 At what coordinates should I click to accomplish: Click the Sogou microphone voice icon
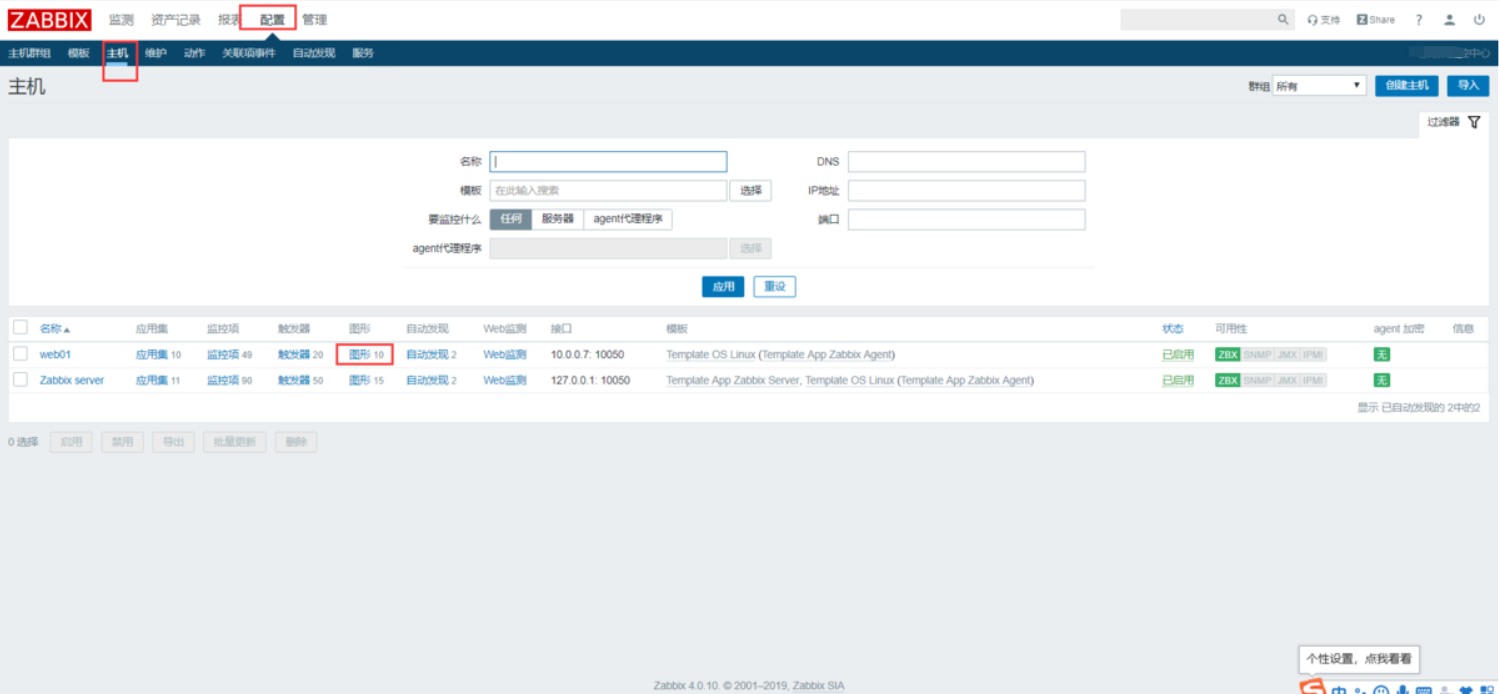1403,689
